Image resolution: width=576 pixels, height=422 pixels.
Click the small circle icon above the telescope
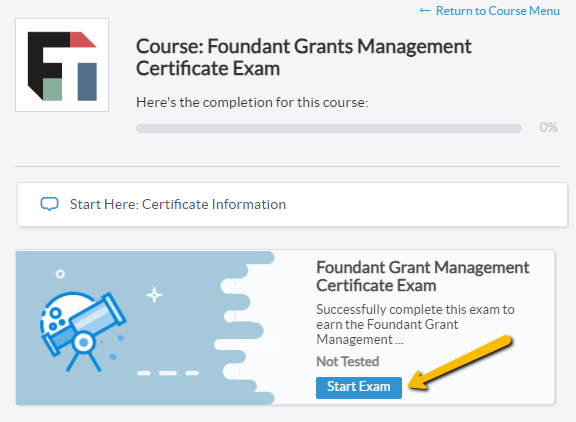[x=60, y=274]
